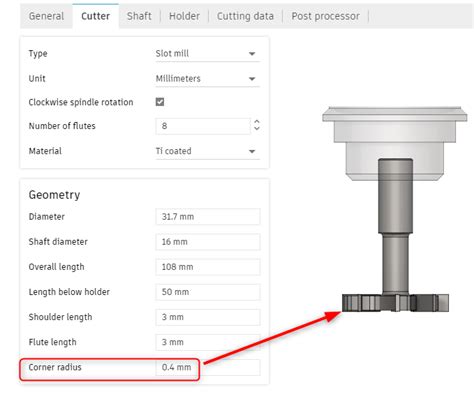Click the Number of flutes label
Screen dimensions: 474x394
pos(62,126)
